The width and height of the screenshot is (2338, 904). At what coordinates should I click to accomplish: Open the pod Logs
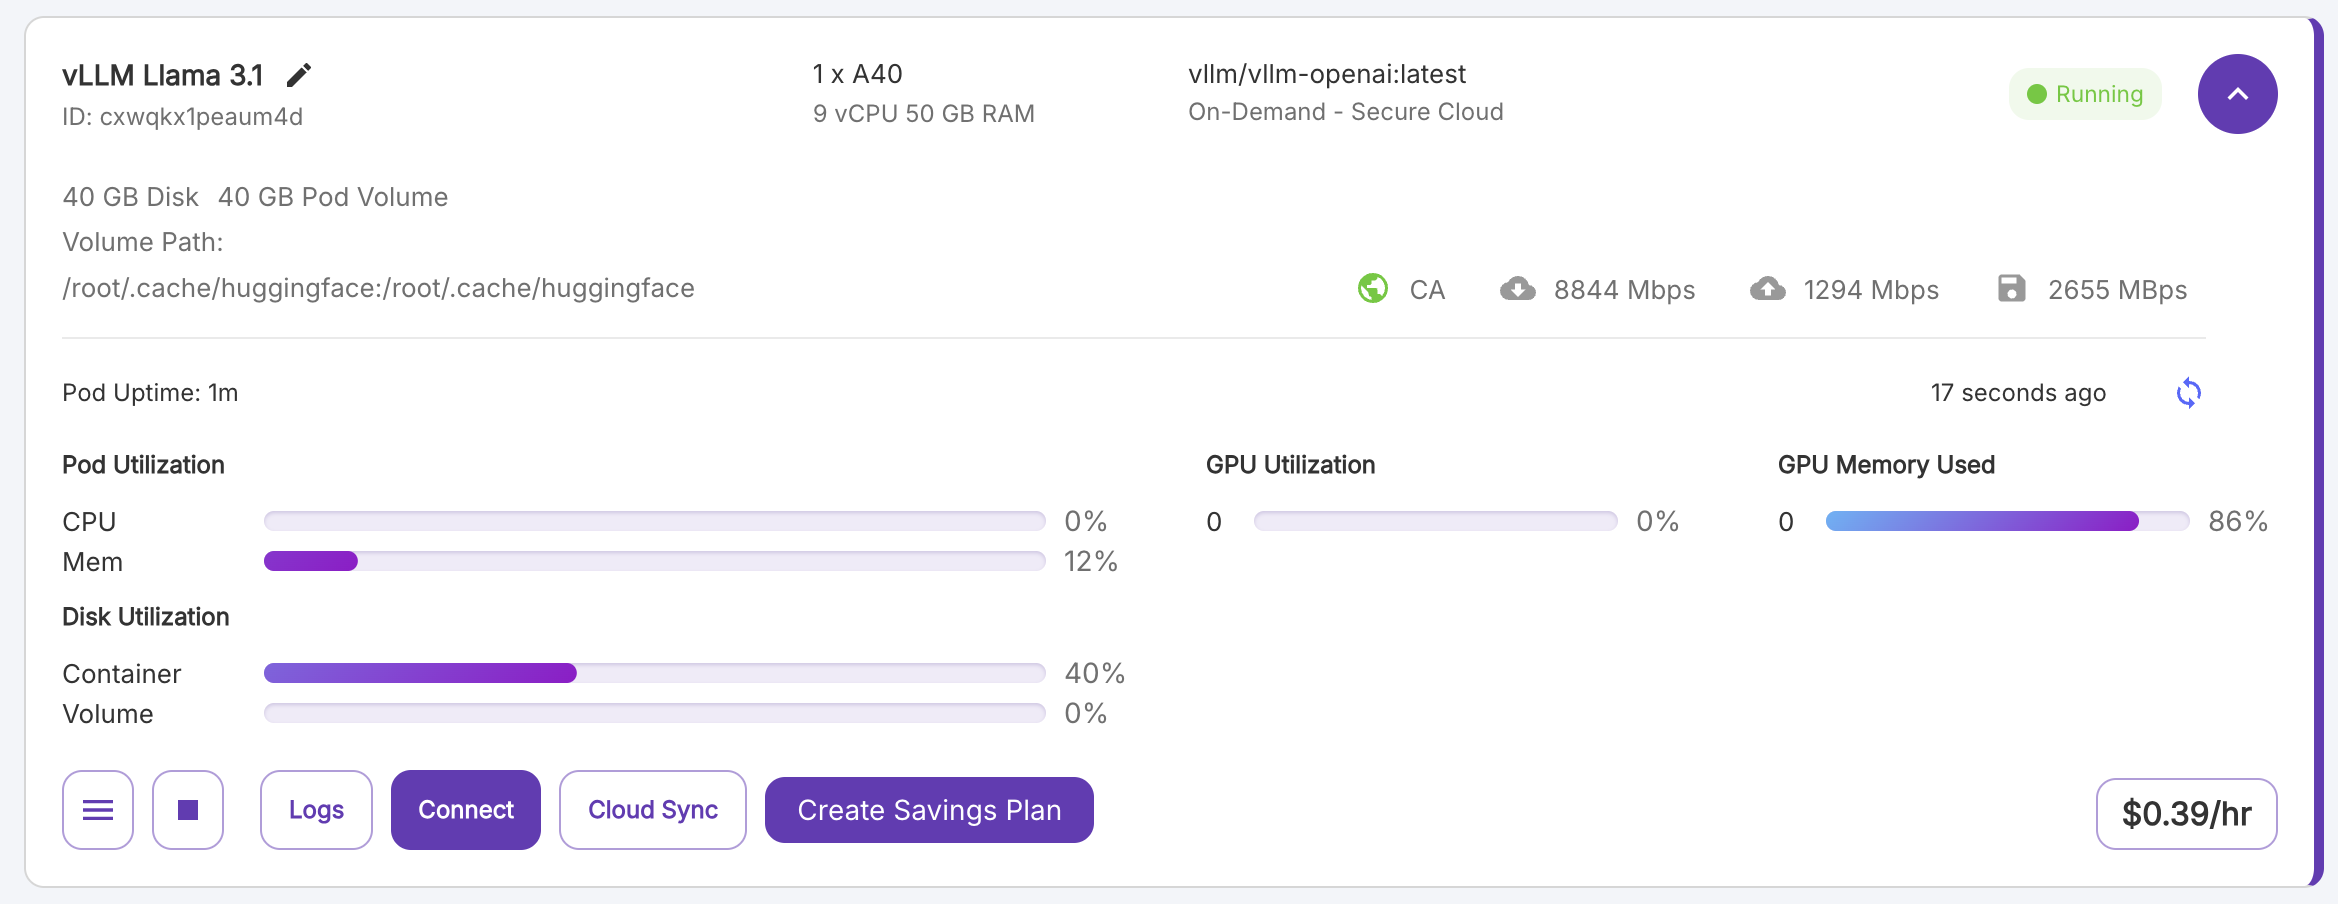pyautogui.click(x=316, y=810)
